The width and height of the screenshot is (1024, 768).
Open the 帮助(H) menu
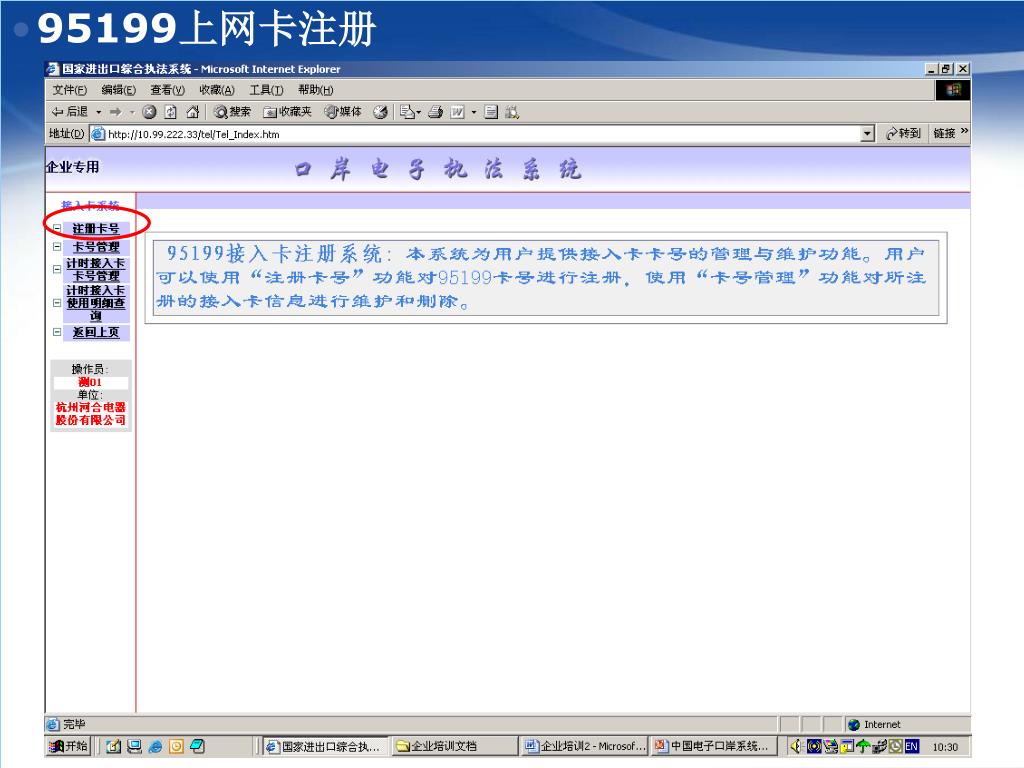pyautogui.click(x=315, y=89)
